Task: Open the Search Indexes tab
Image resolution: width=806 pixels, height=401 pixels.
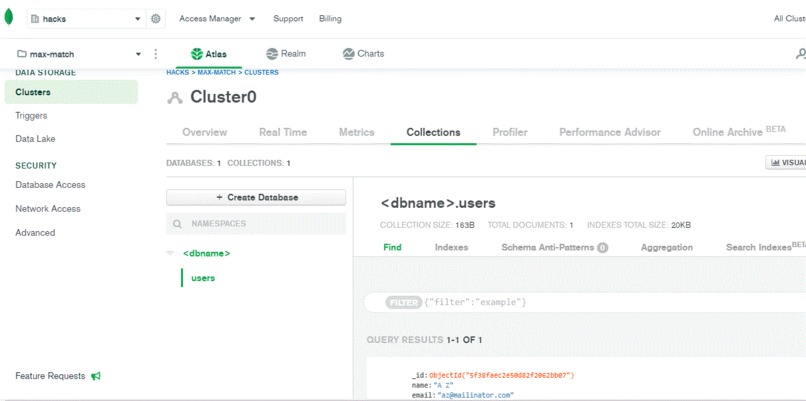Action: [765, 246]
